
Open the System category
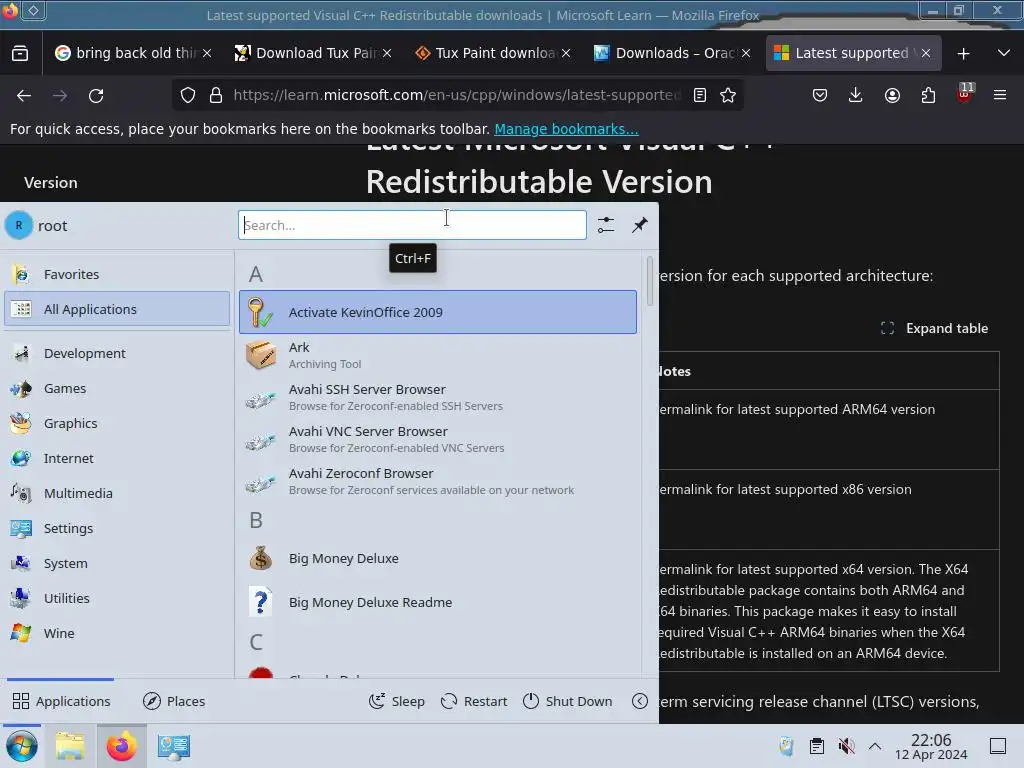pyautogui.click(x=117, y=563)
